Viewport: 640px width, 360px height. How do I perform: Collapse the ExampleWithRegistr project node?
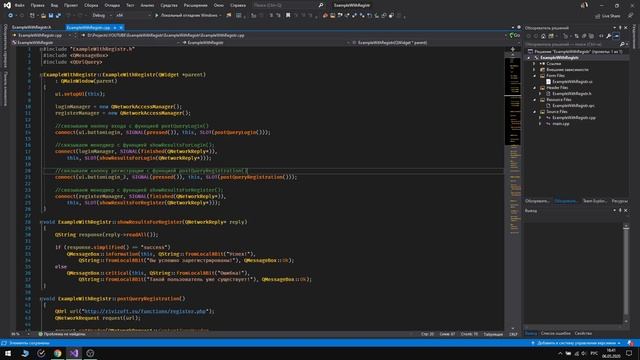click(x=529, y=58)
